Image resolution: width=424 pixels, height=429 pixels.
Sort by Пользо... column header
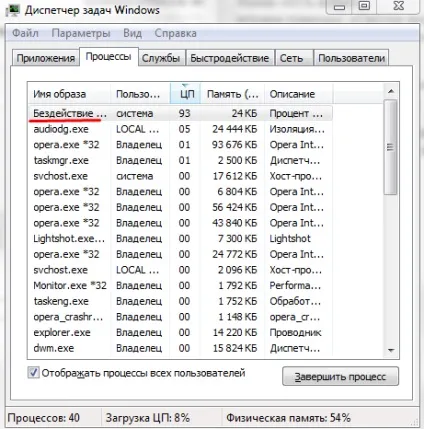point(140,94)
